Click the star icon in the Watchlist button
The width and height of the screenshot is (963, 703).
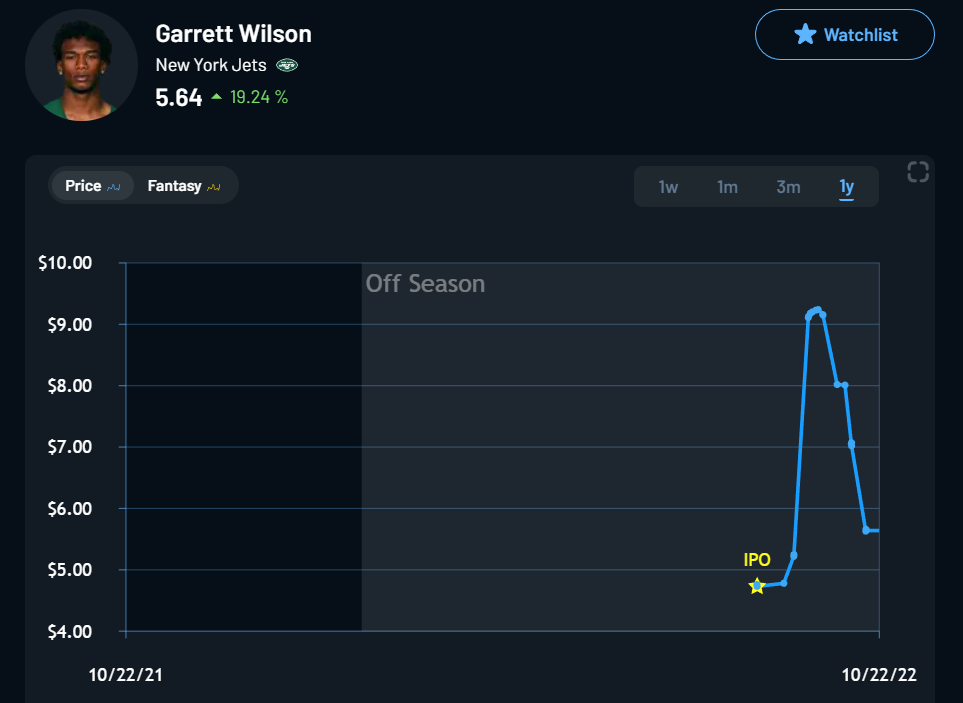pyautogui.click(x=805, y=35)
